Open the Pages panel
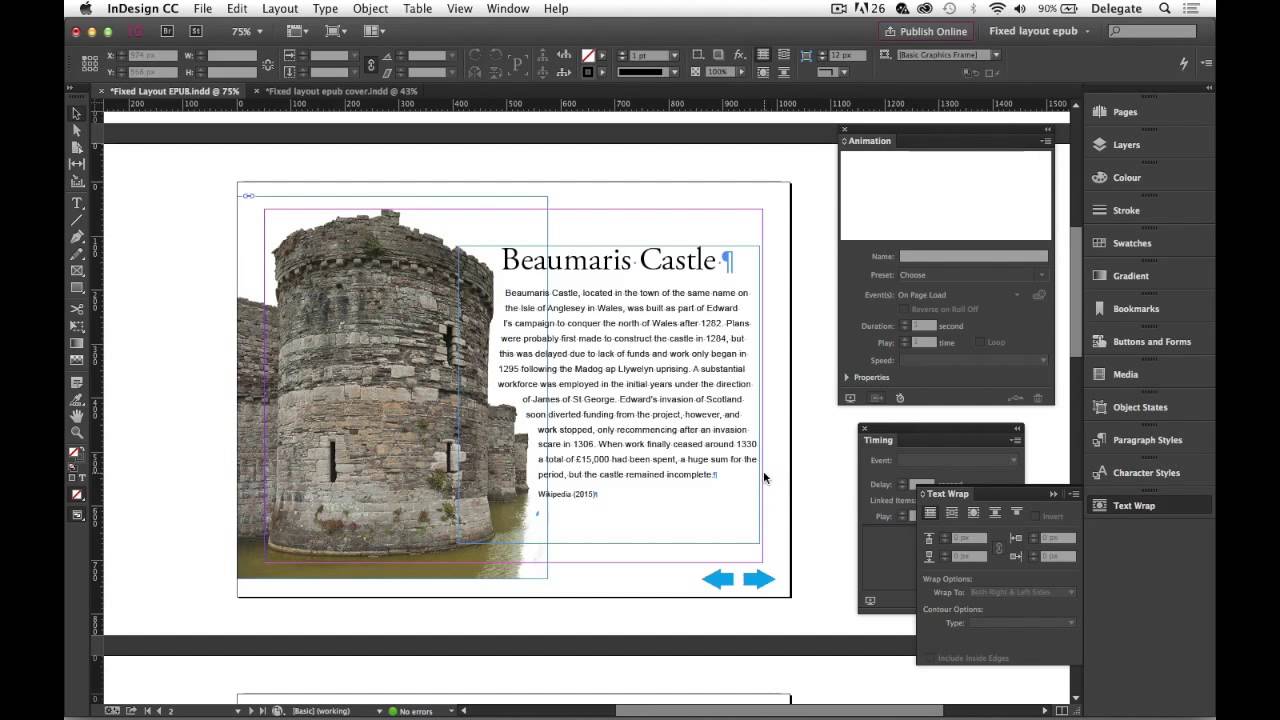1280x720 pixels. click(1148, 112)
